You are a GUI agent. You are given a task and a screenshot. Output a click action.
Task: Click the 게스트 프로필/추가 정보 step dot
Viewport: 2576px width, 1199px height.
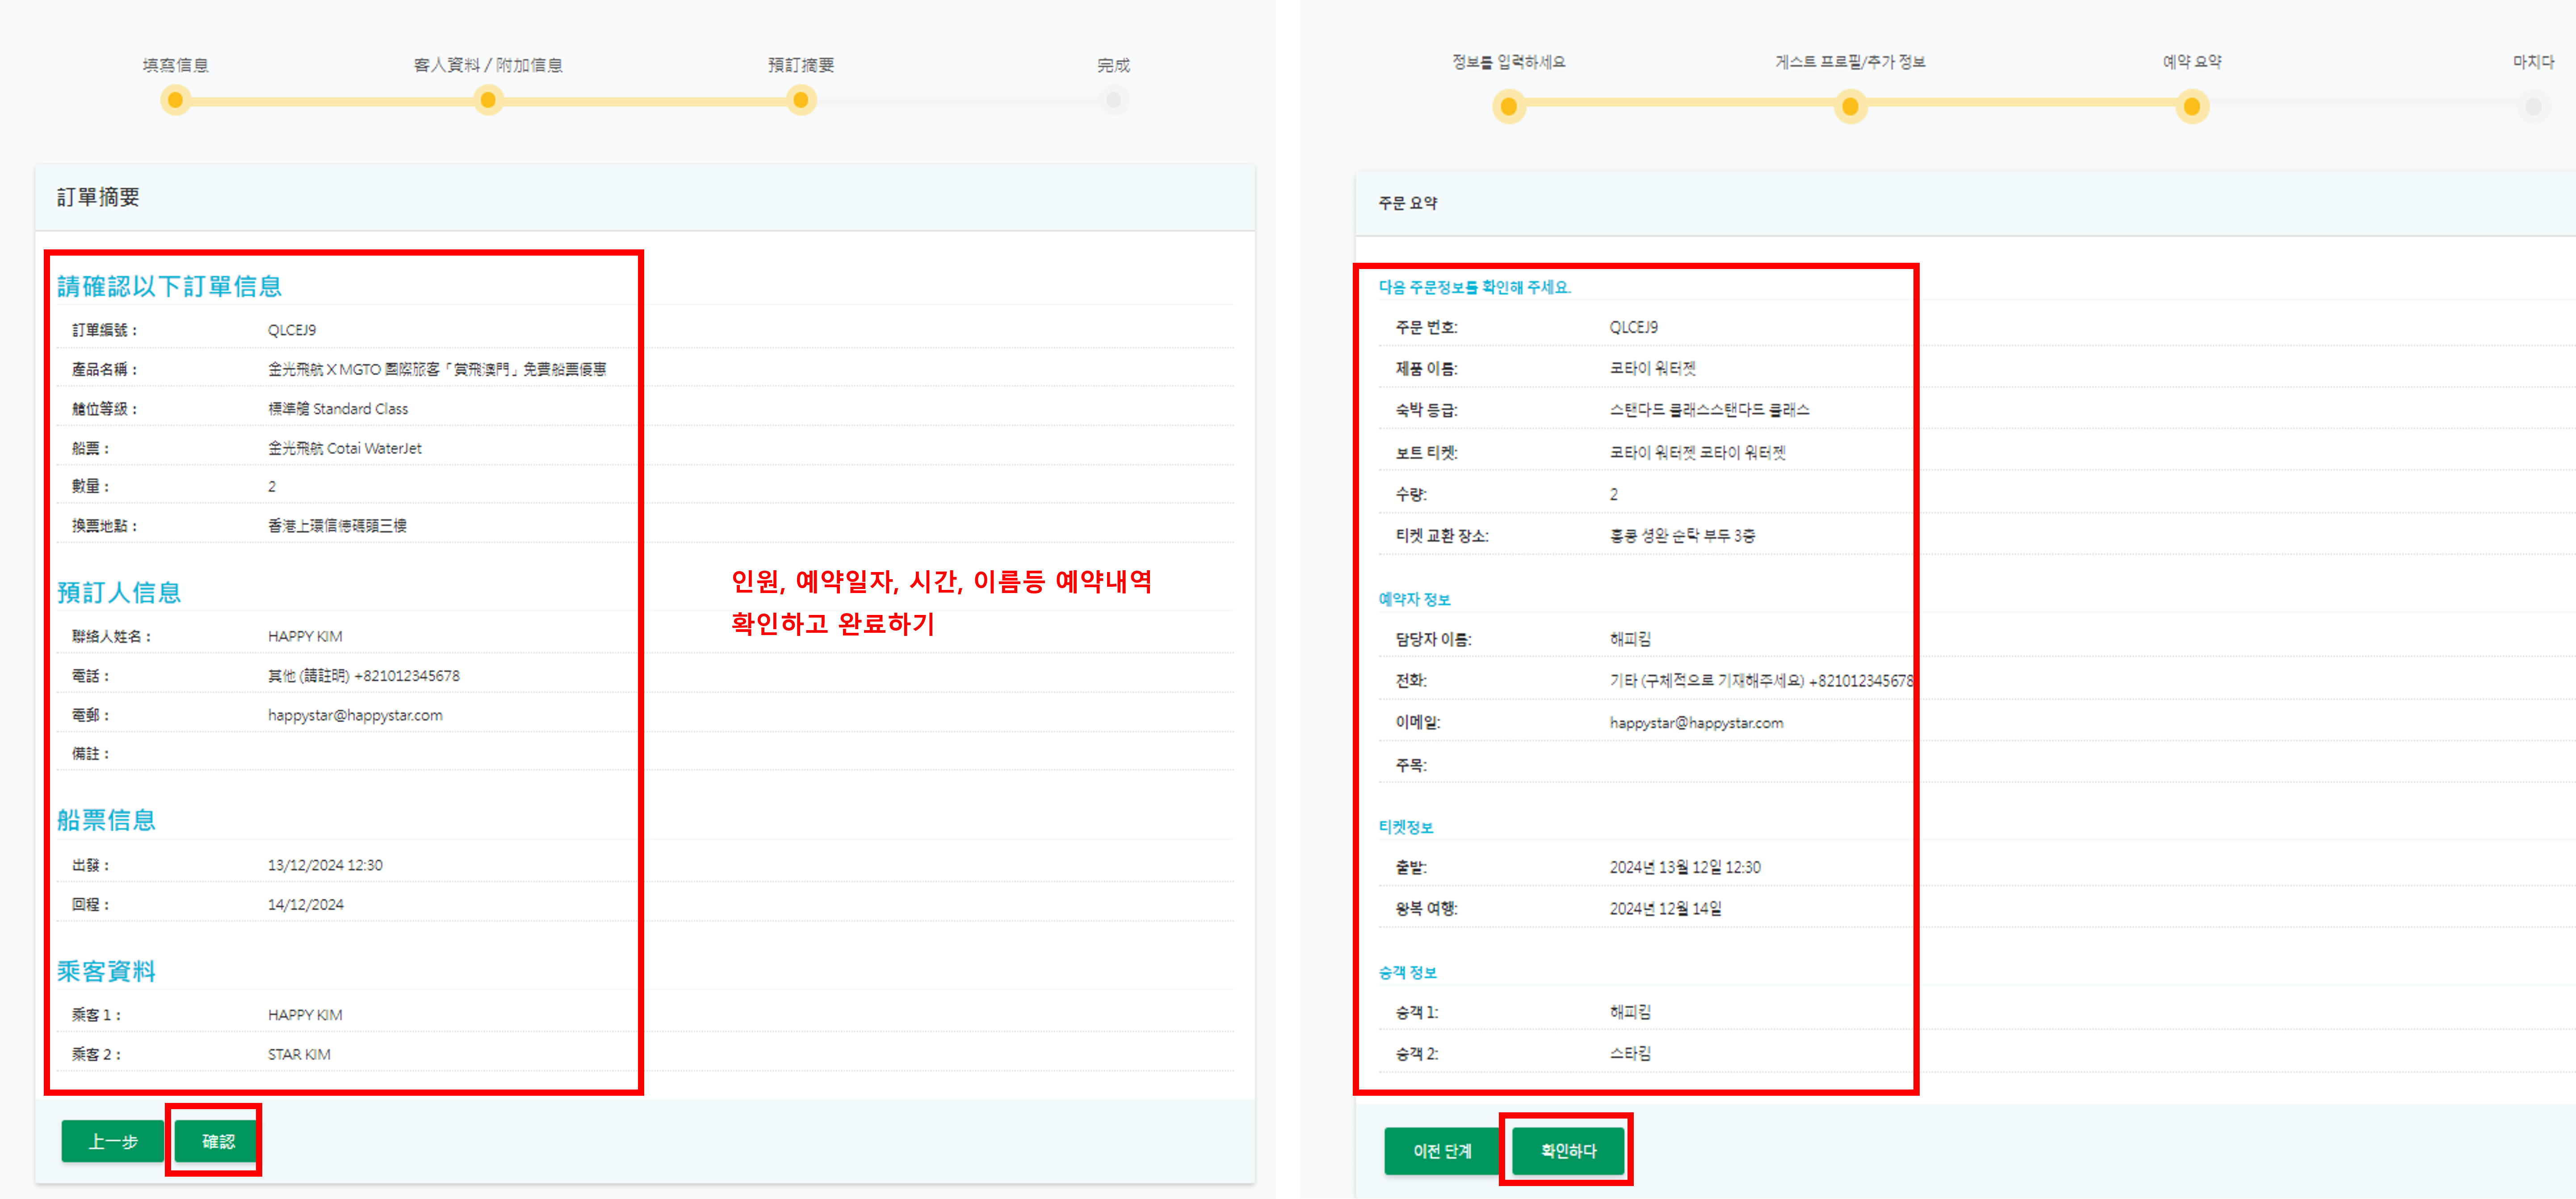click(1850, 106)
